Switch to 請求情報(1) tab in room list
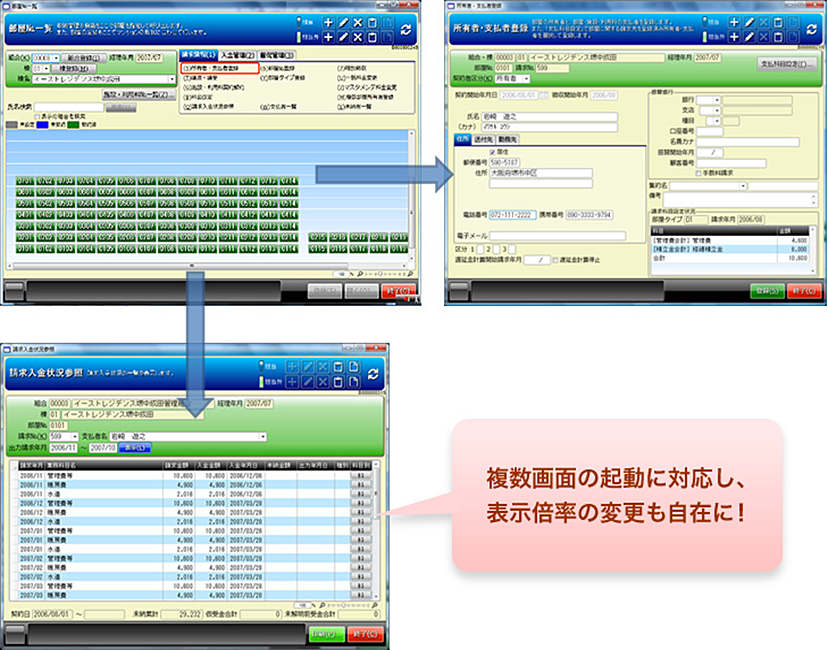 pos(198,55)
